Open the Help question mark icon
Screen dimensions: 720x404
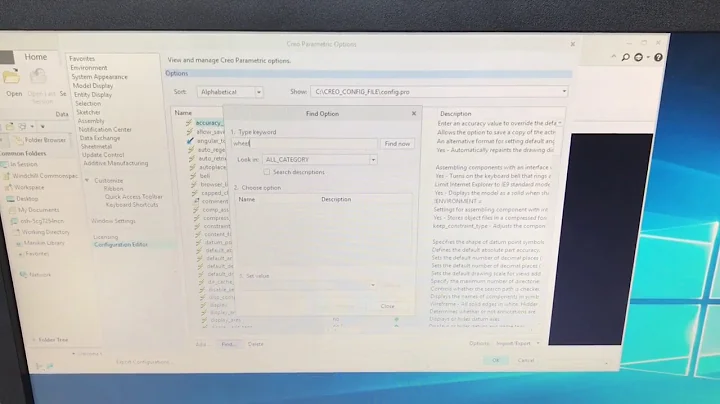point(658,57)
